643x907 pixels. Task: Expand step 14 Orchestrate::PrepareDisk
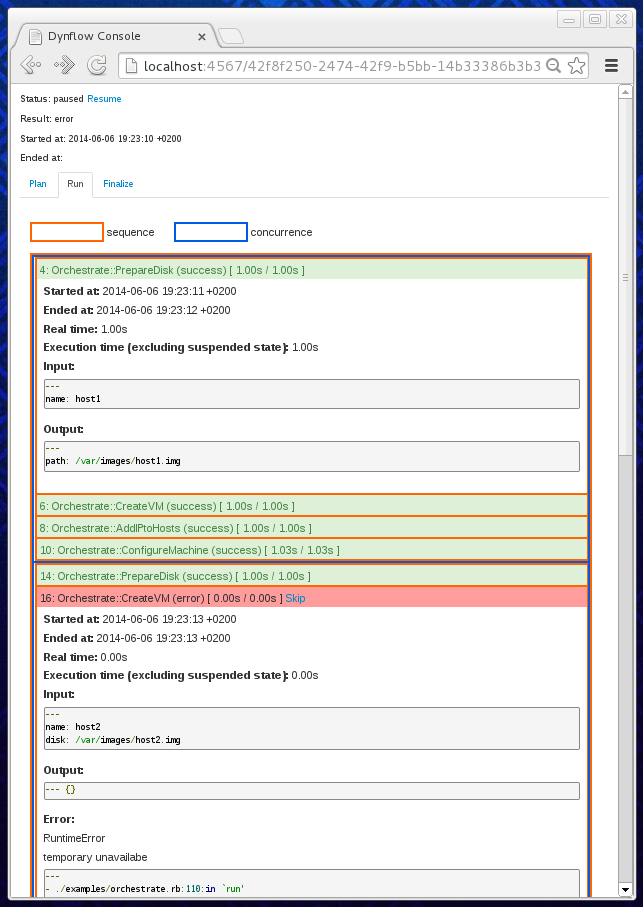[312, 576]
